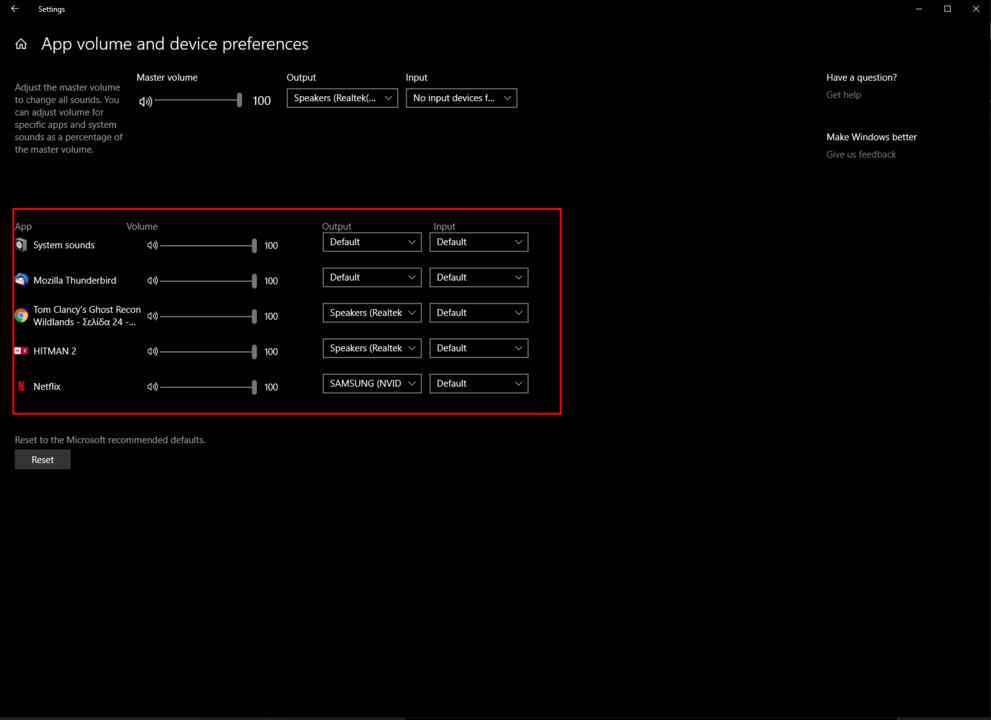Go back with the arrow icon
The image size is (991, 720).
[x=15, y=9]
